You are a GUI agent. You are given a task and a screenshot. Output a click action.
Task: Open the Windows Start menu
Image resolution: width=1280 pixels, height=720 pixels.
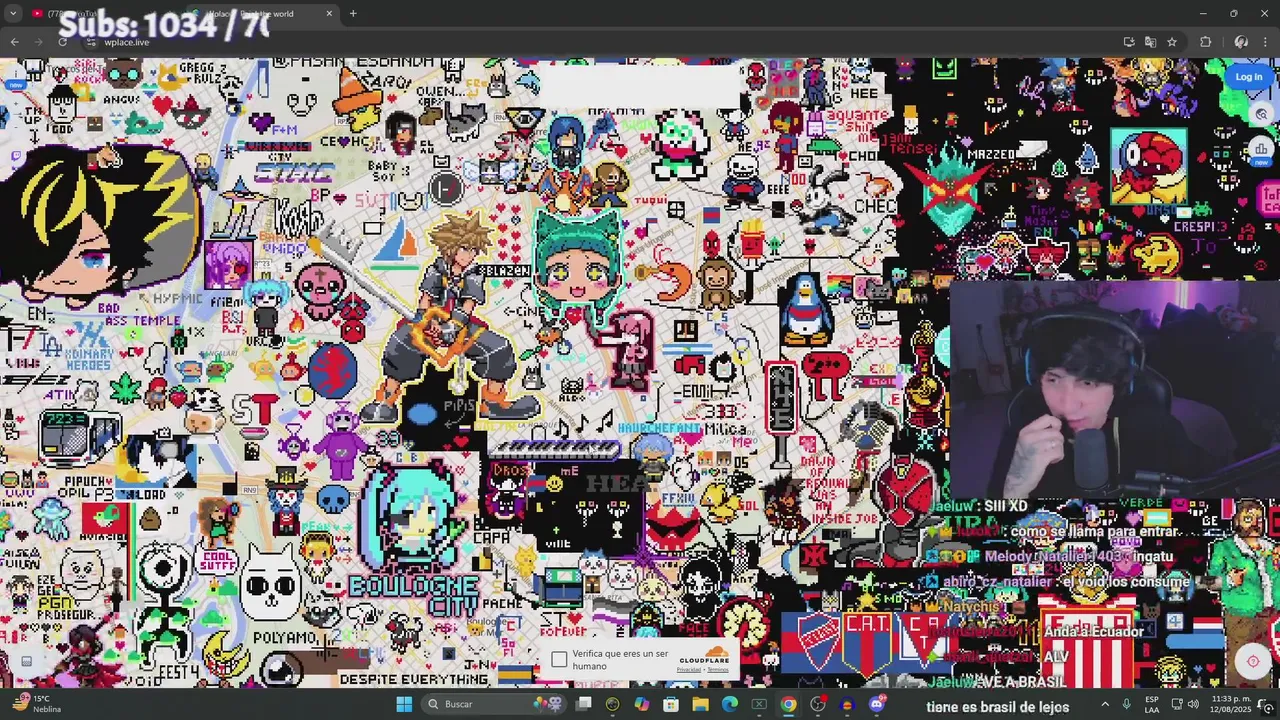tap(404, 704)
